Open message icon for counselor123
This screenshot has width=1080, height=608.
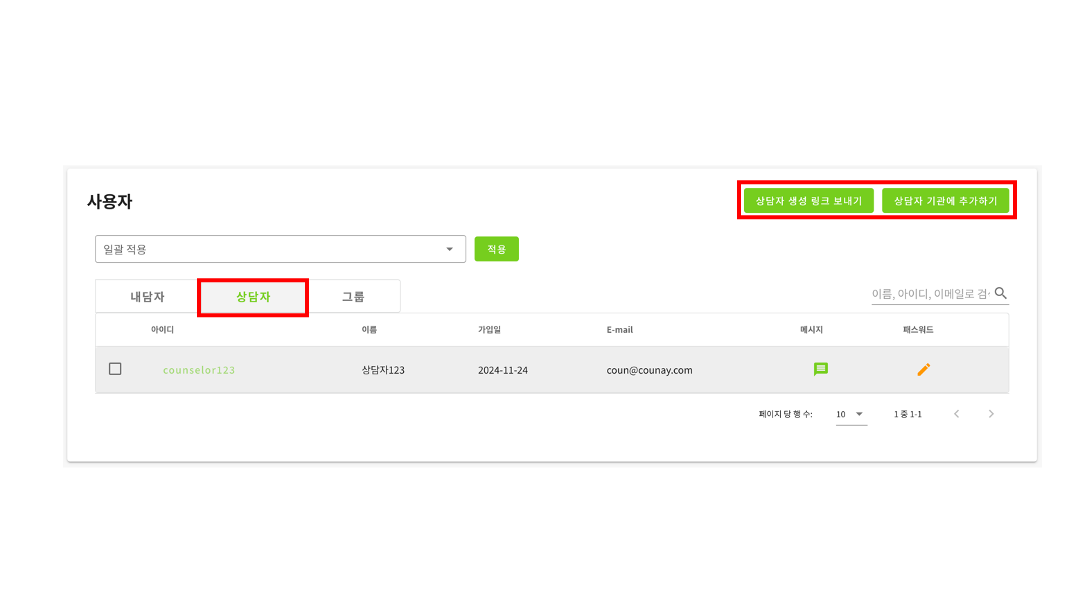coord(820,370)
